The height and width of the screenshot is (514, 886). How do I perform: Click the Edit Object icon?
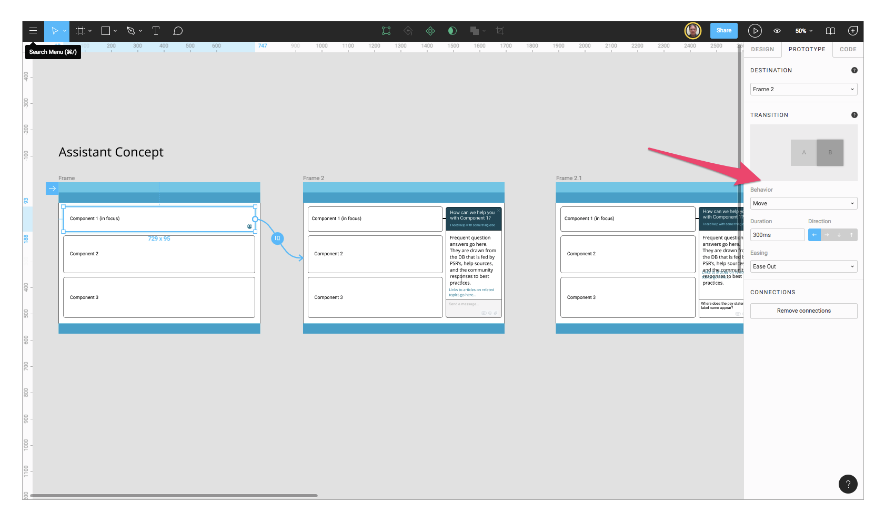click(386, 31)
